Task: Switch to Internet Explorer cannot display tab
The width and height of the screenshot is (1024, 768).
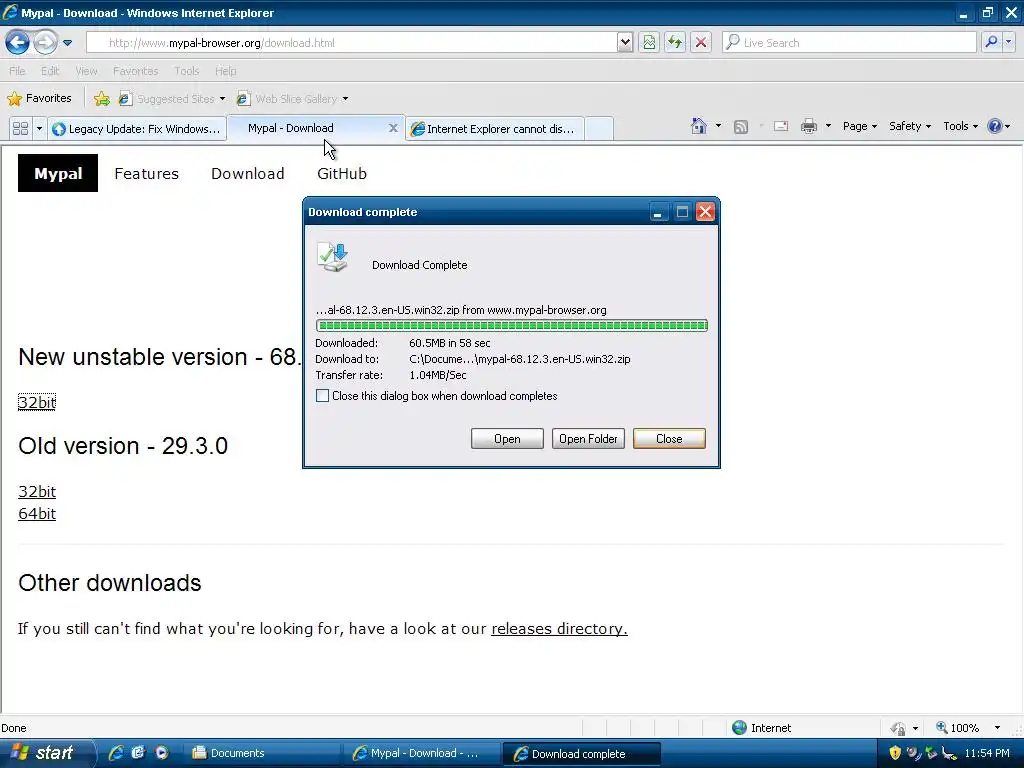Action: click(x=494, y=129)
